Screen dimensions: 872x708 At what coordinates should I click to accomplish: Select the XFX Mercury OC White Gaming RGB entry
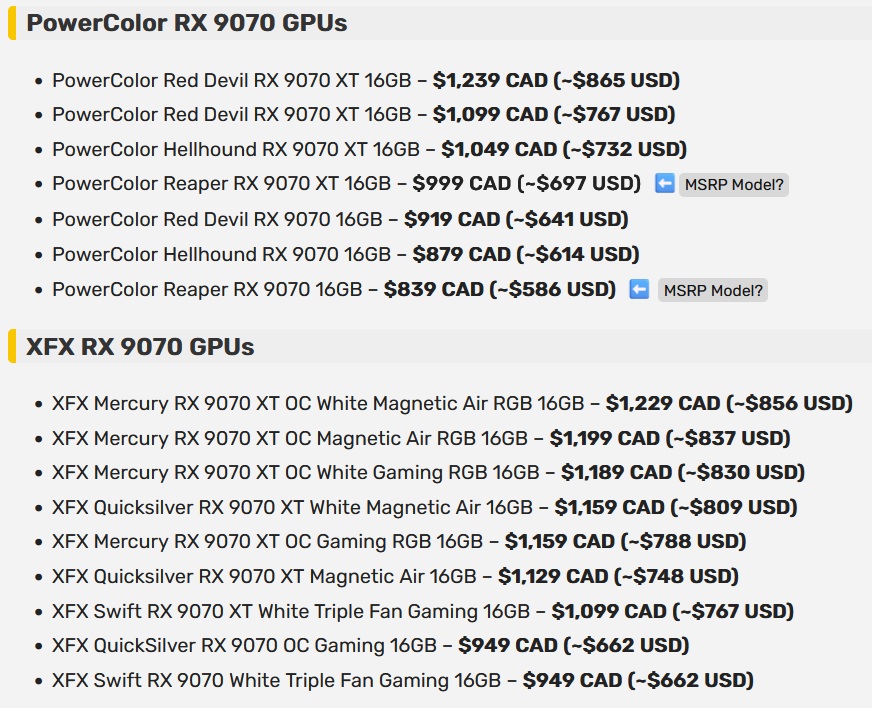428,472
